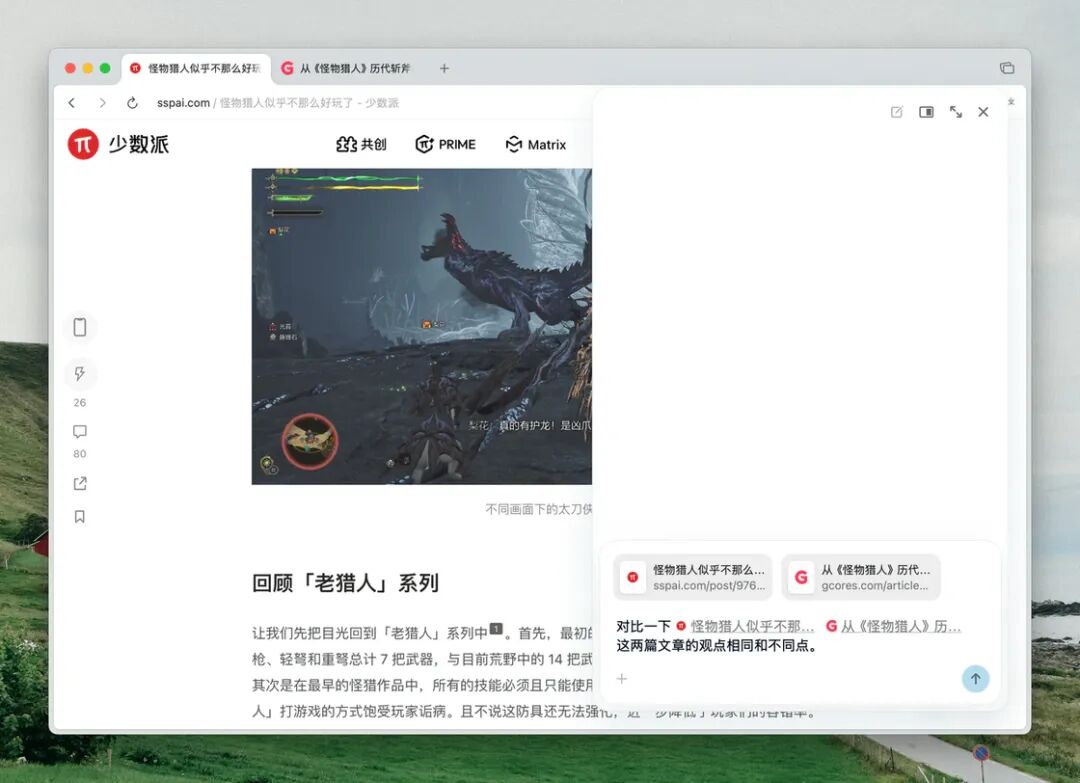Bookmark the article with the bookmark icon

pos(80,516)
